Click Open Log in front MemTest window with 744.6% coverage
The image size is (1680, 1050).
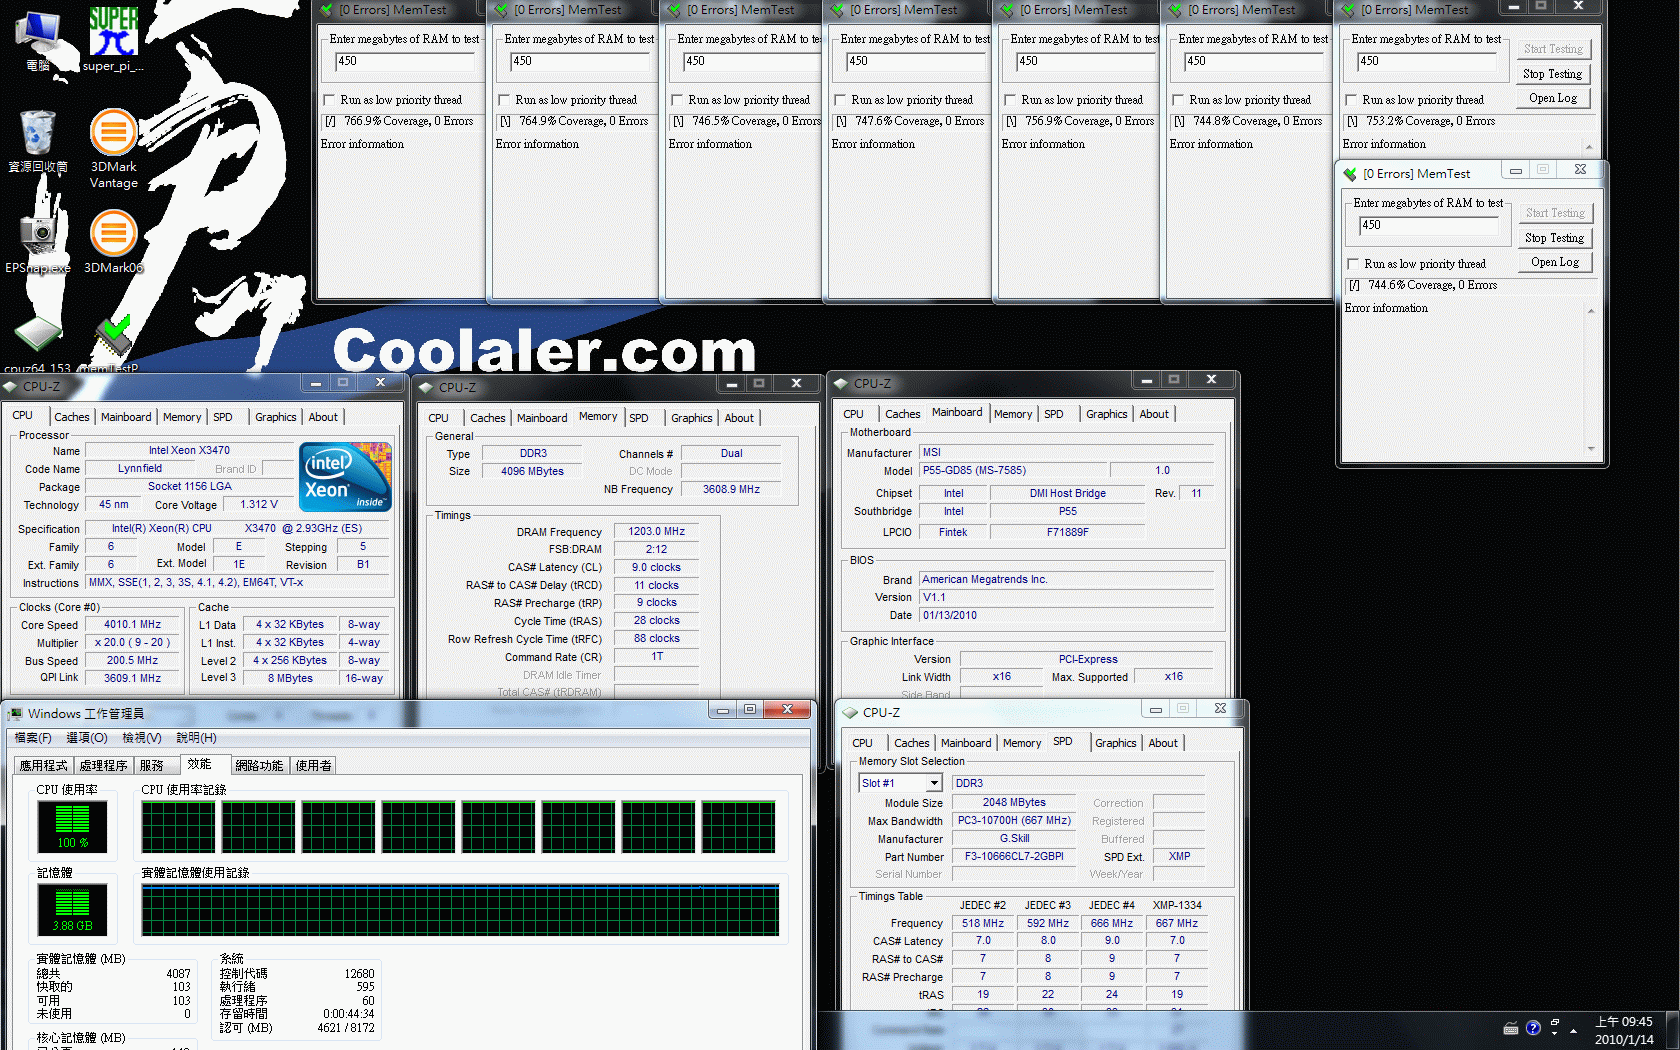point(1554,262)
